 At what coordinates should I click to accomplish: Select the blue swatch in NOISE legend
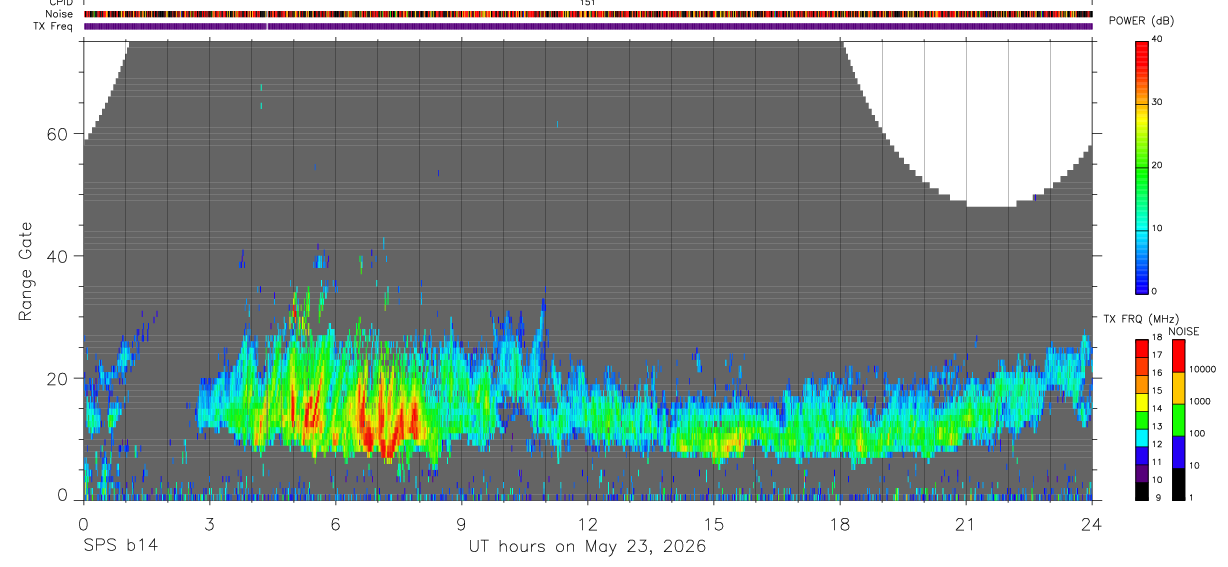click(1178, 452)
